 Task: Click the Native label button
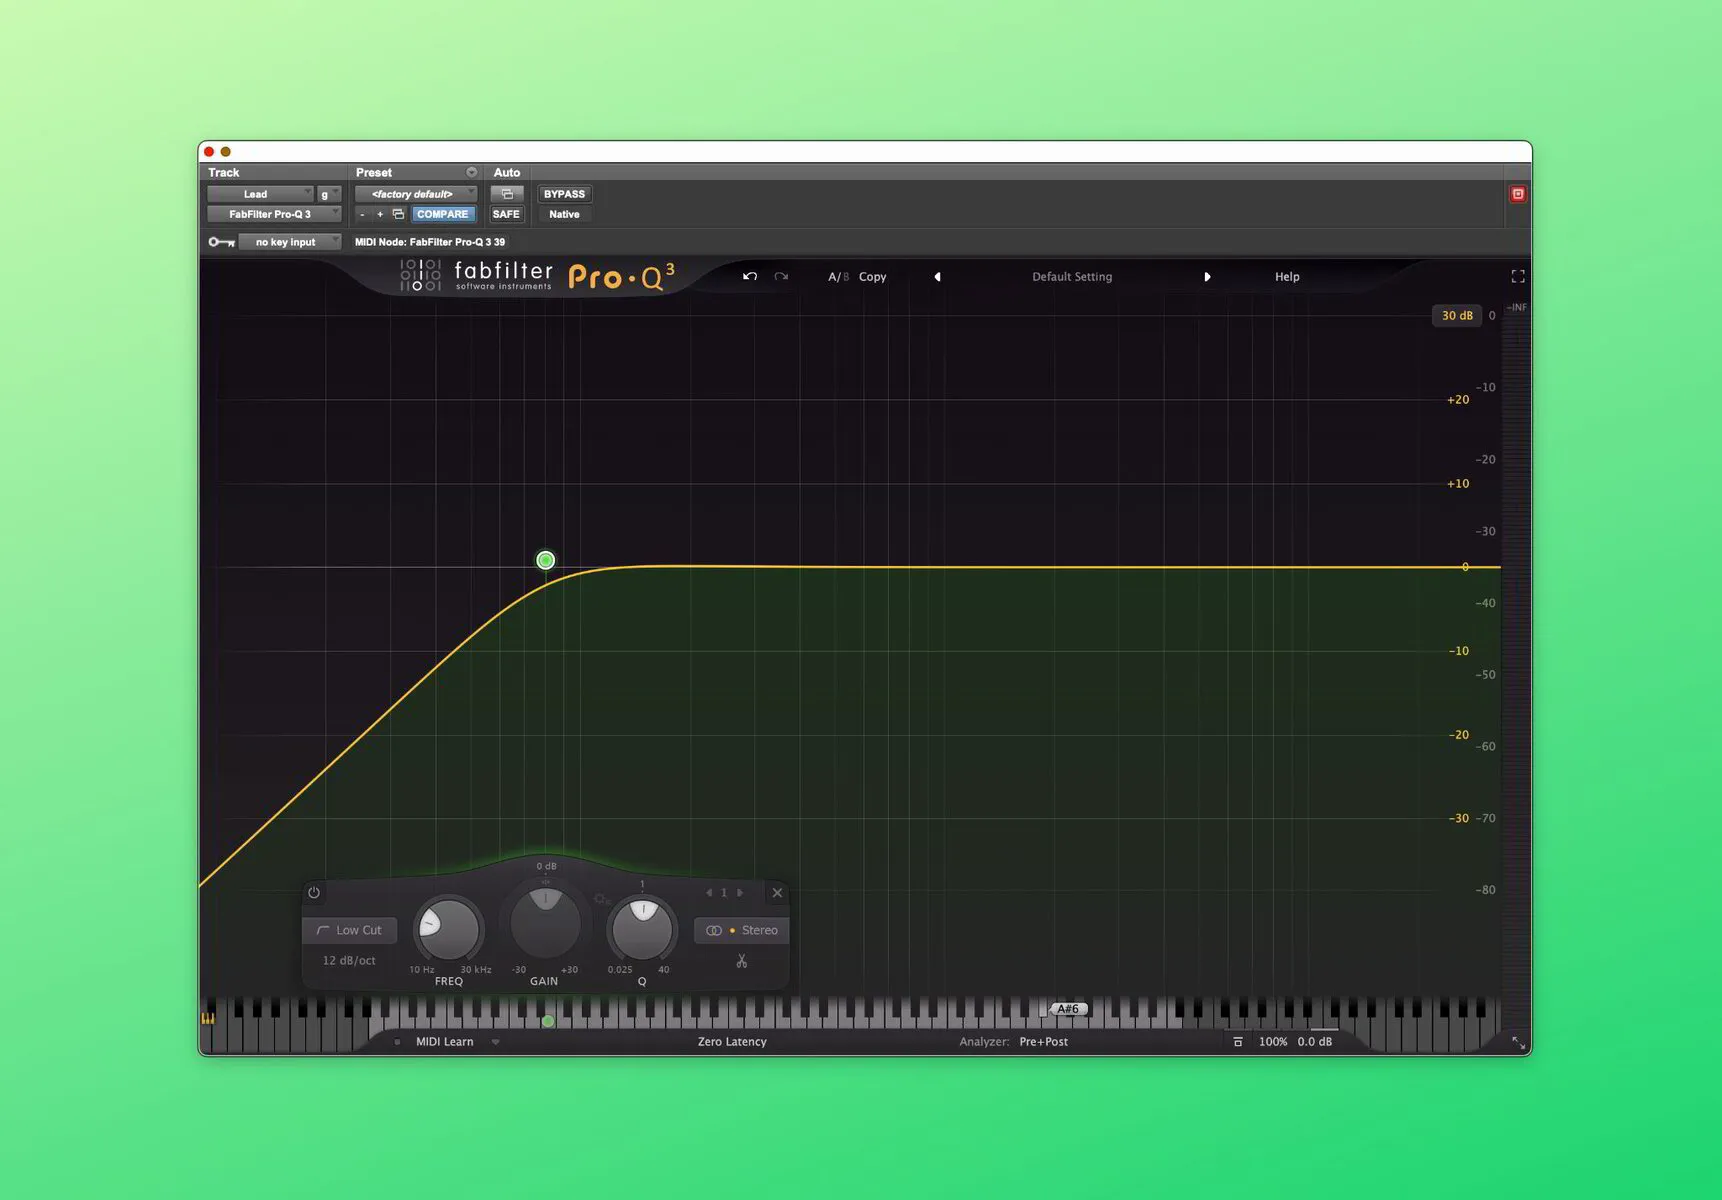(564, 214)
